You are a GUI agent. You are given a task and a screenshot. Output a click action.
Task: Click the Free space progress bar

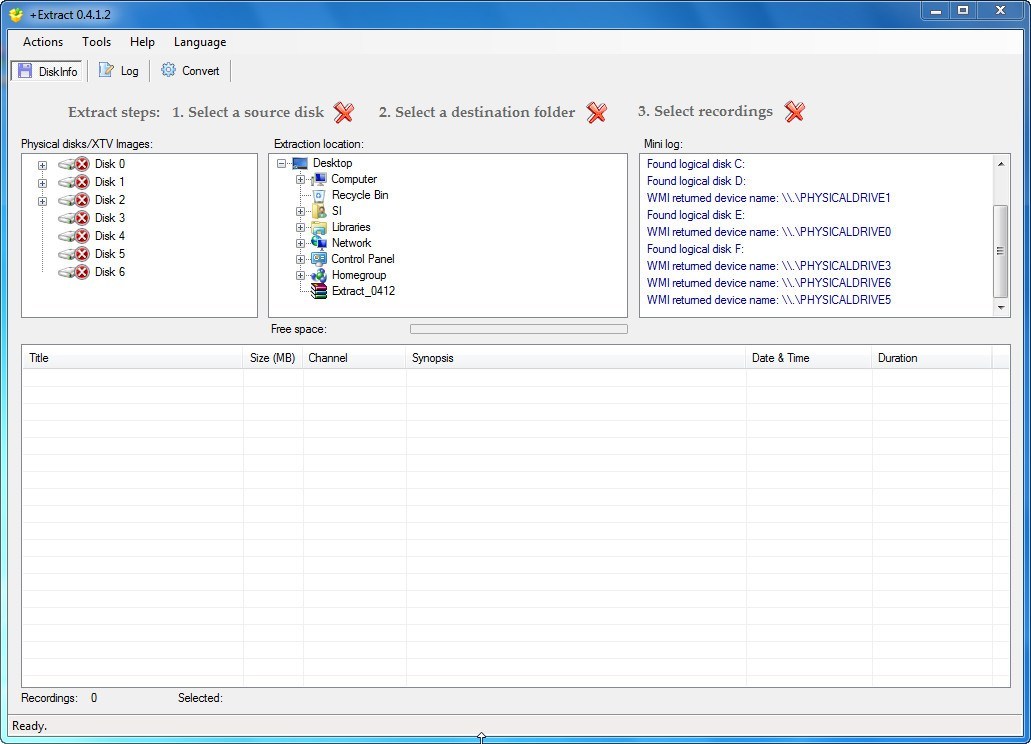point(519,329)
